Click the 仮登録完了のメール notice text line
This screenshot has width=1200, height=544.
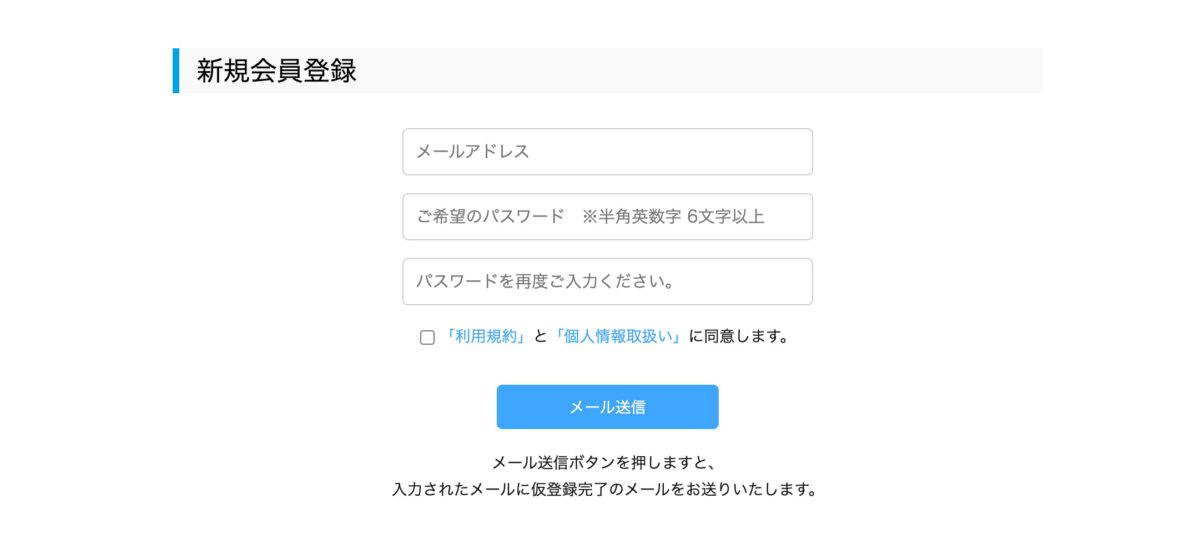click(x=605, y=490)
